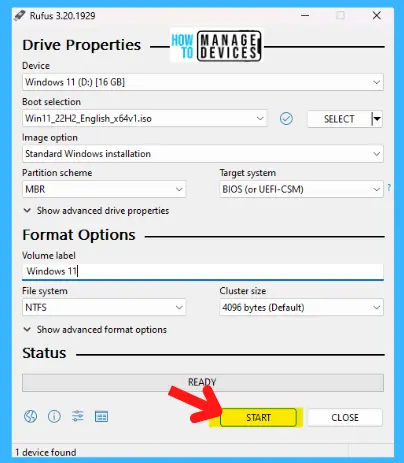
Task: Click the Format Options heading
Action: [x=79, y=235]
